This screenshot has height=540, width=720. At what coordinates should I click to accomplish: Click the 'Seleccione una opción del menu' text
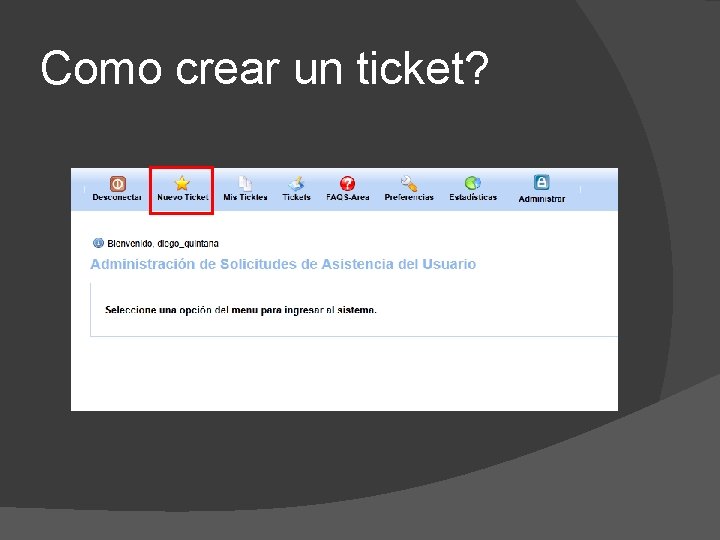tap(241, 310)
